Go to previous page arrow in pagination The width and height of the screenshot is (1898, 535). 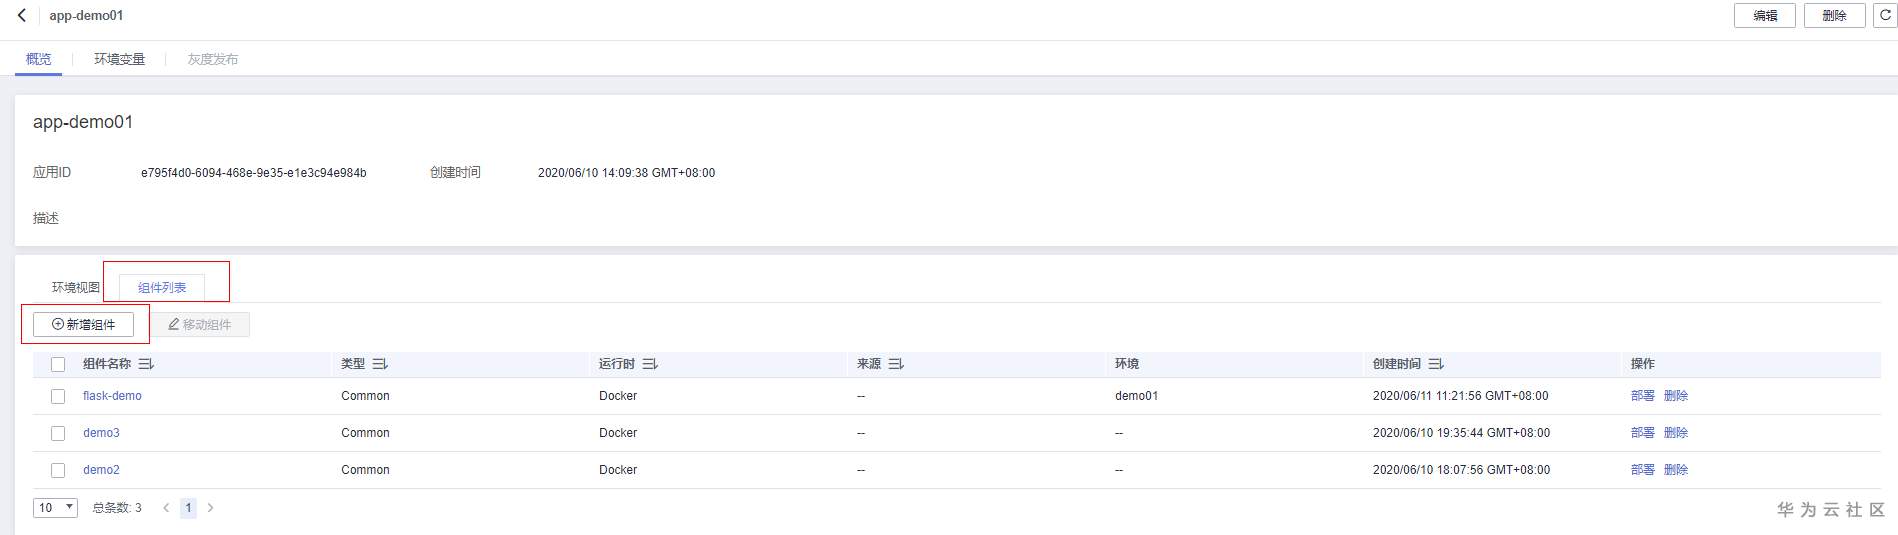(x=166, y=508)
